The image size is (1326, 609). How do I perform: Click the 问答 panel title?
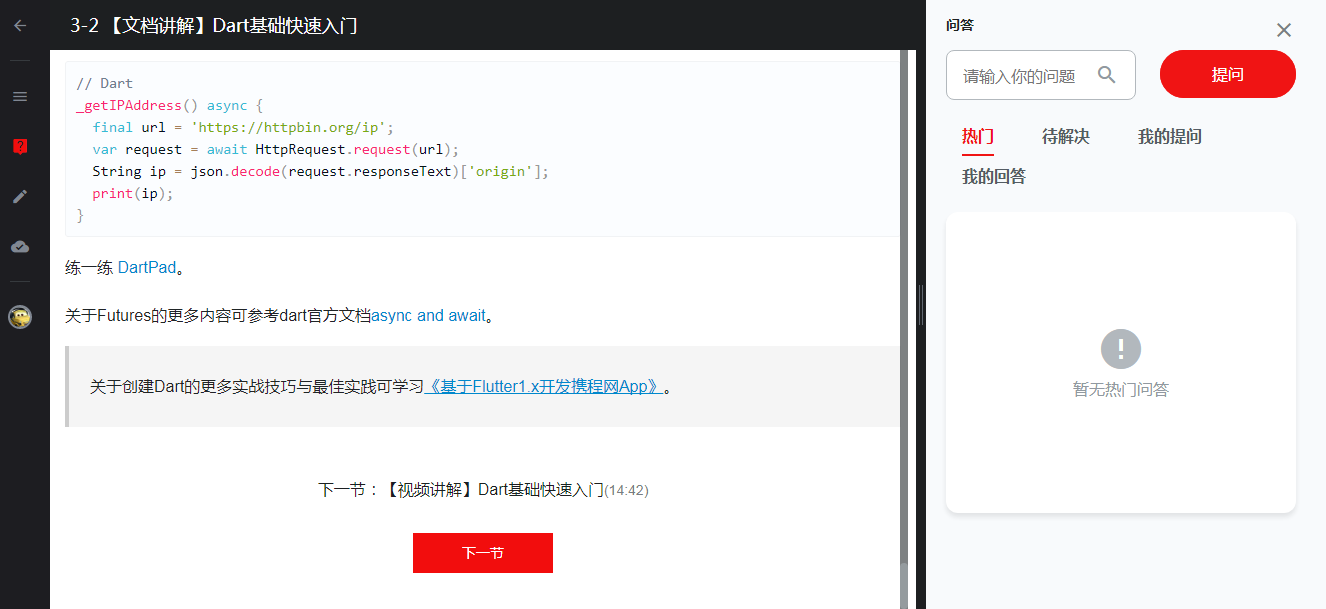pos(960,26)
